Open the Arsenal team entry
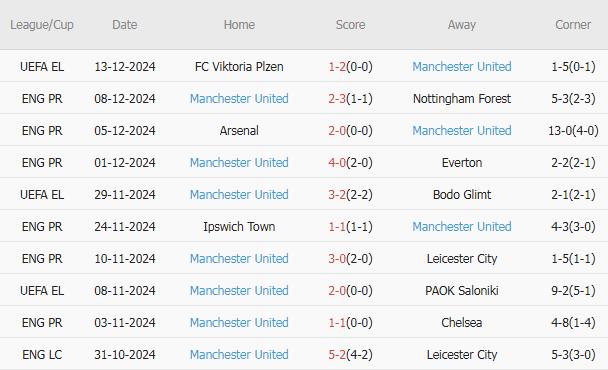This screenshot has height=370, width=608. [x=239, y=131]
